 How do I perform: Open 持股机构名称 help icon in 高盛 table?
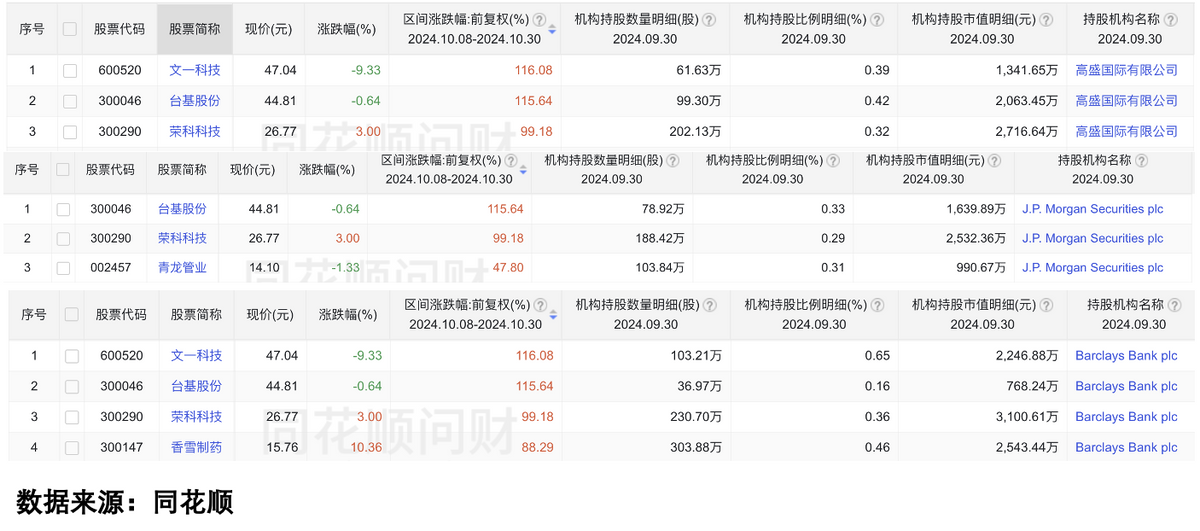[1172, 20]
